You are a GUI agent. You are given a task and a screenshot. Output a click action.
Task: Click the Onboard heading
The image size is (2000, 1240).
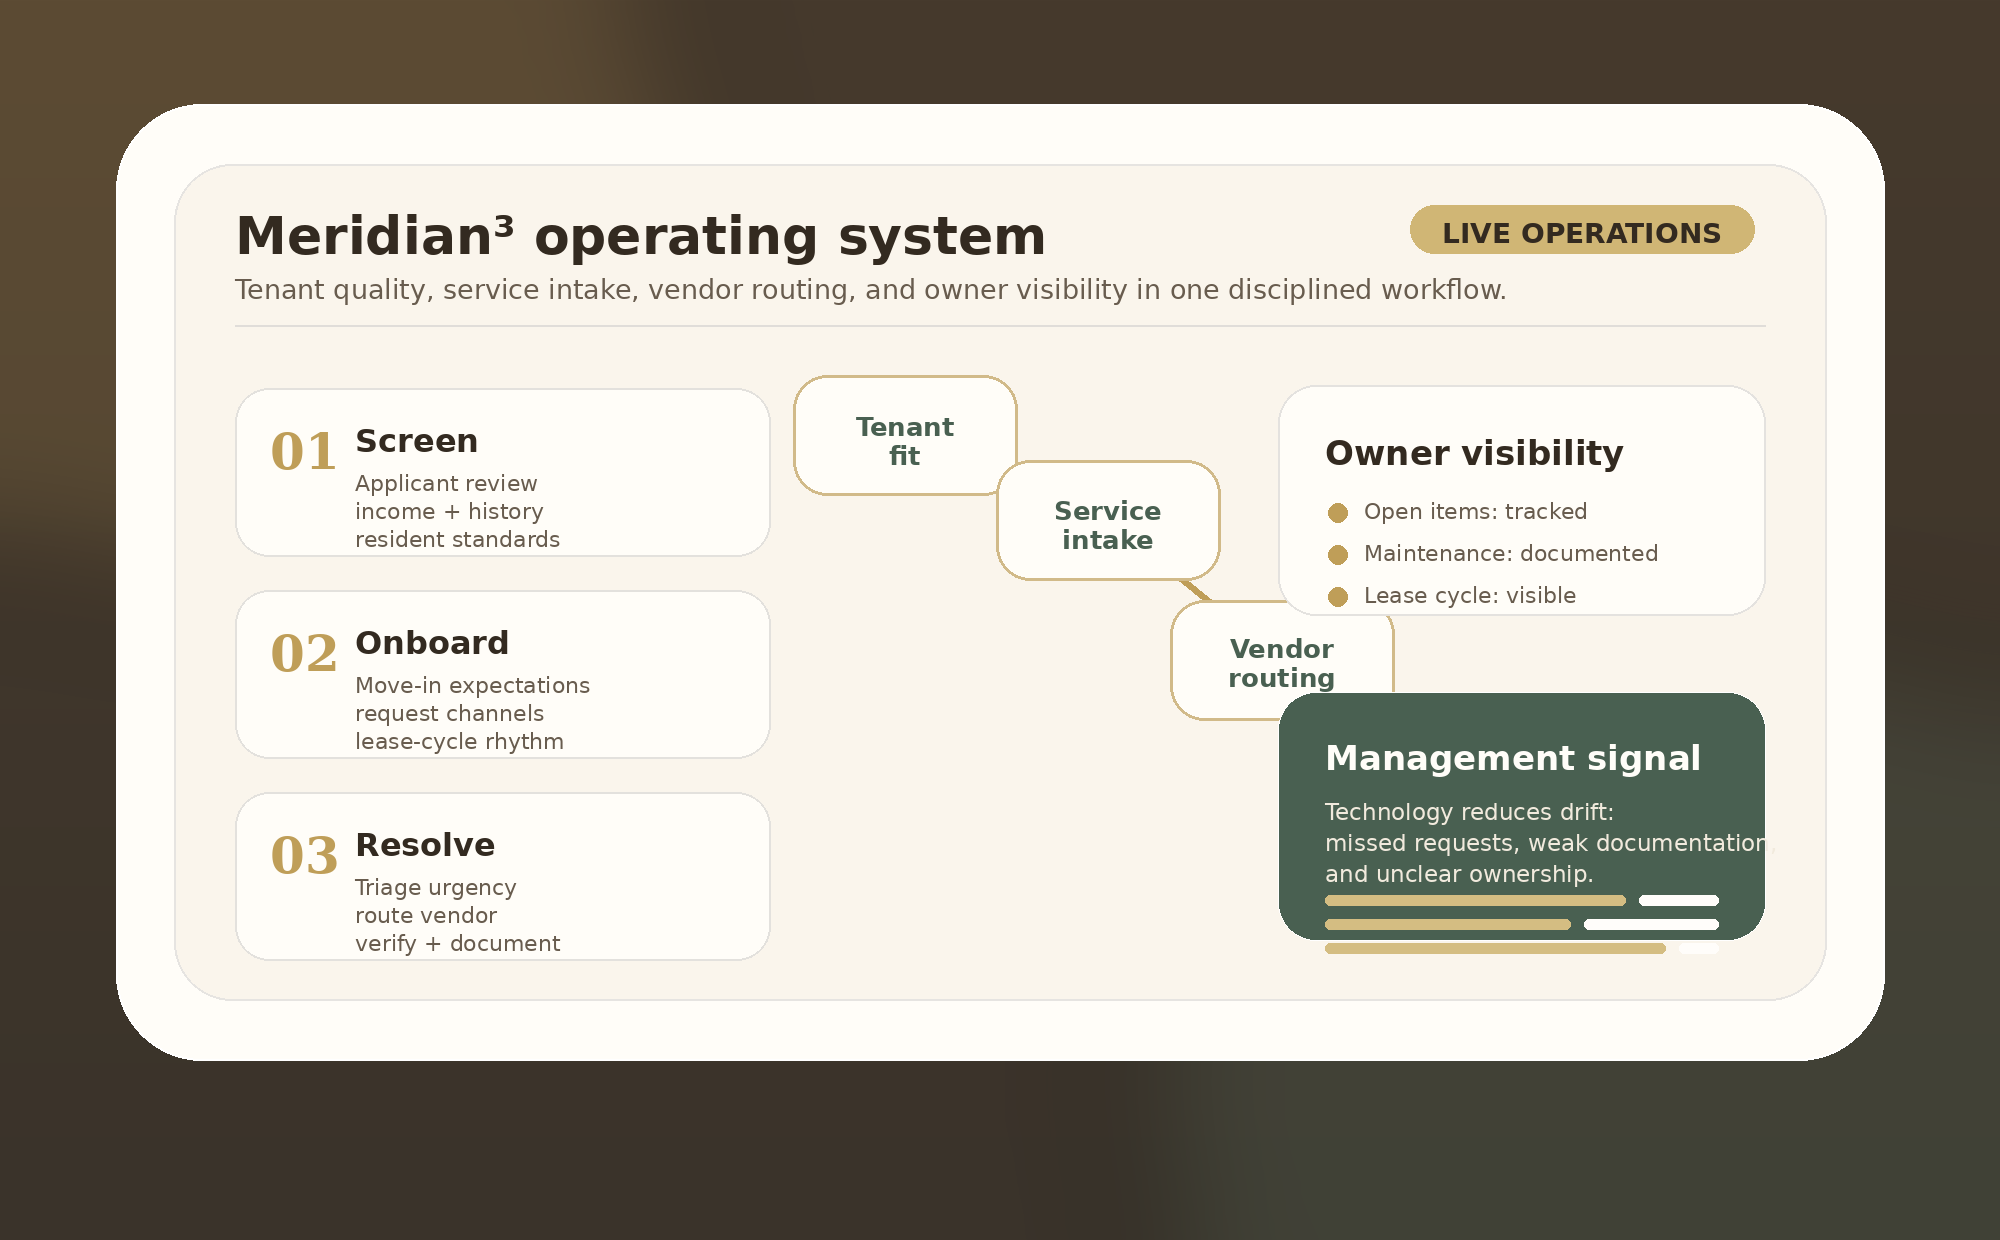(x=432, y=643)
